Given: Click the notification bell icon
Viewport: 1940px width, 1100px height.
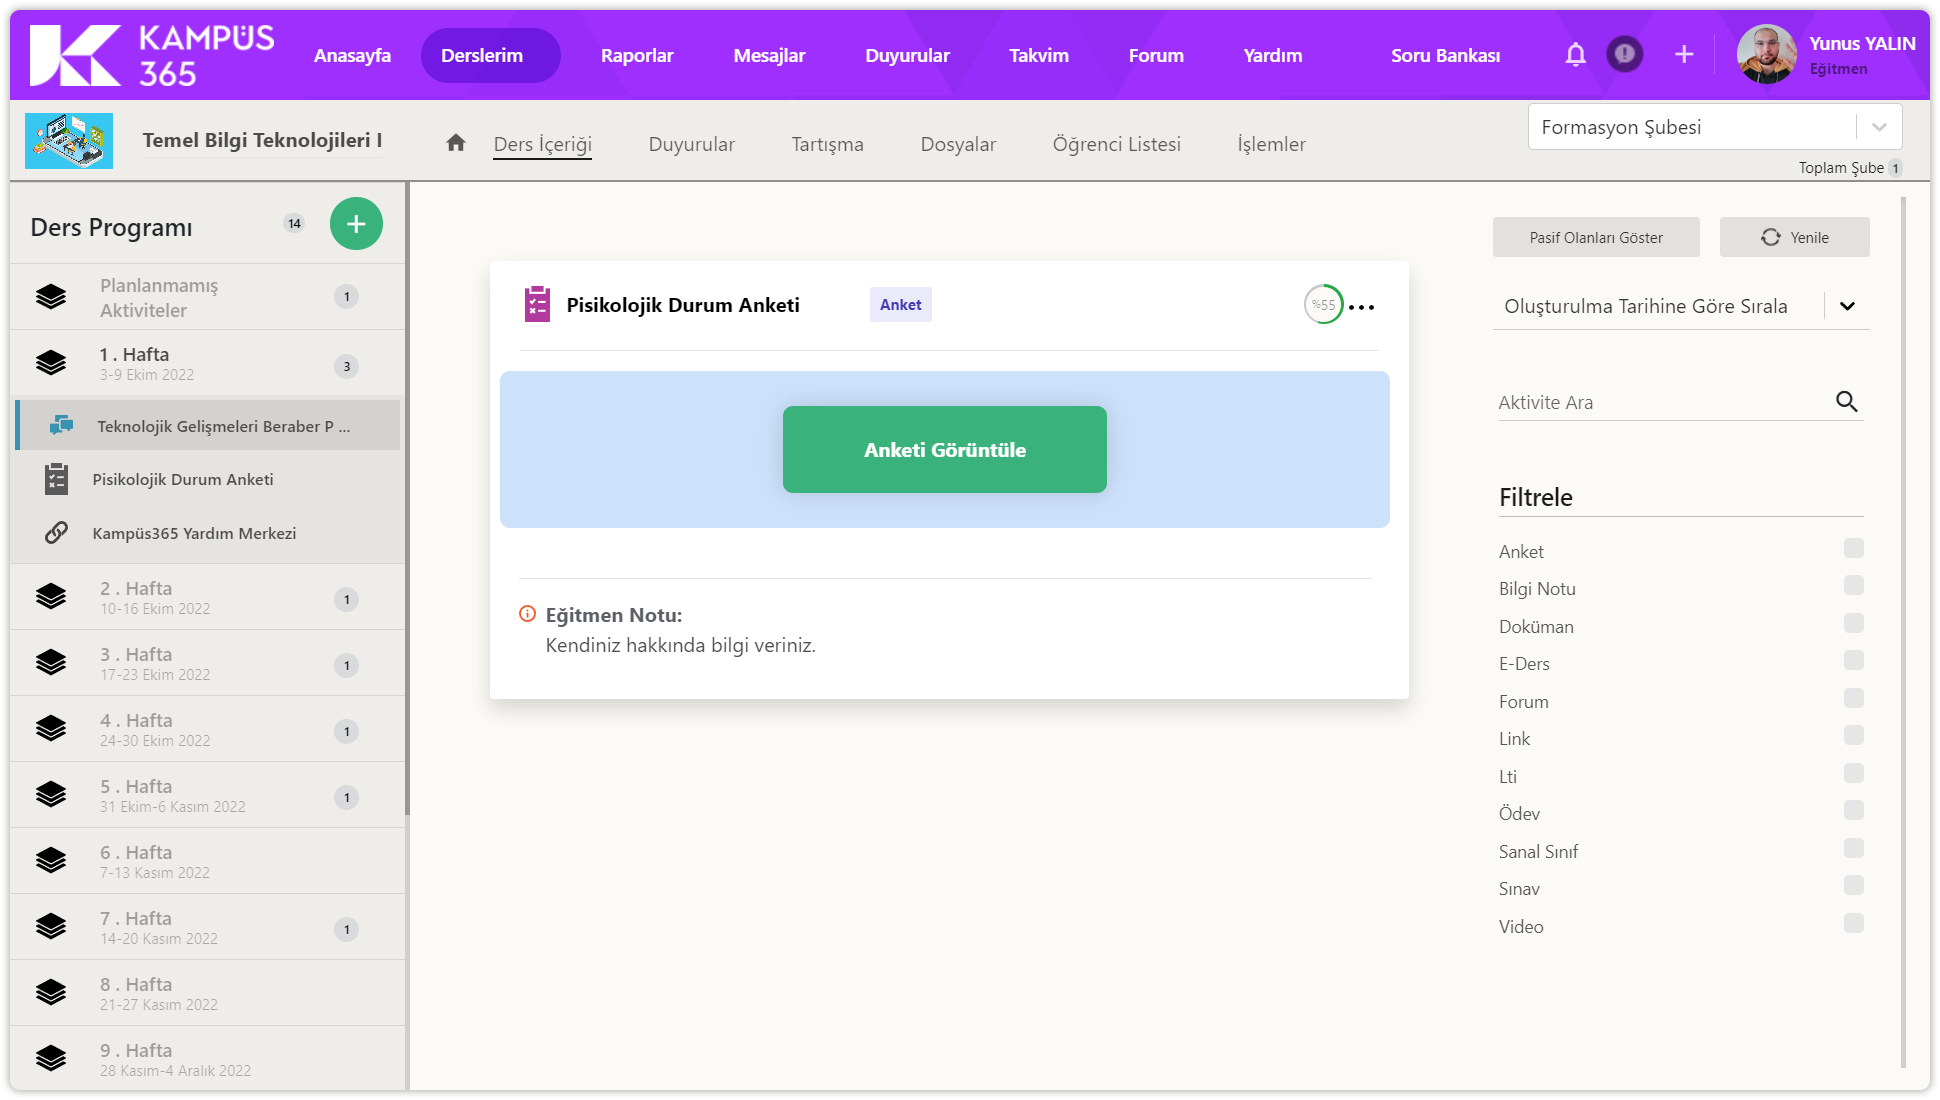Looking at the screenshot, I should [x=1575, y=55].
